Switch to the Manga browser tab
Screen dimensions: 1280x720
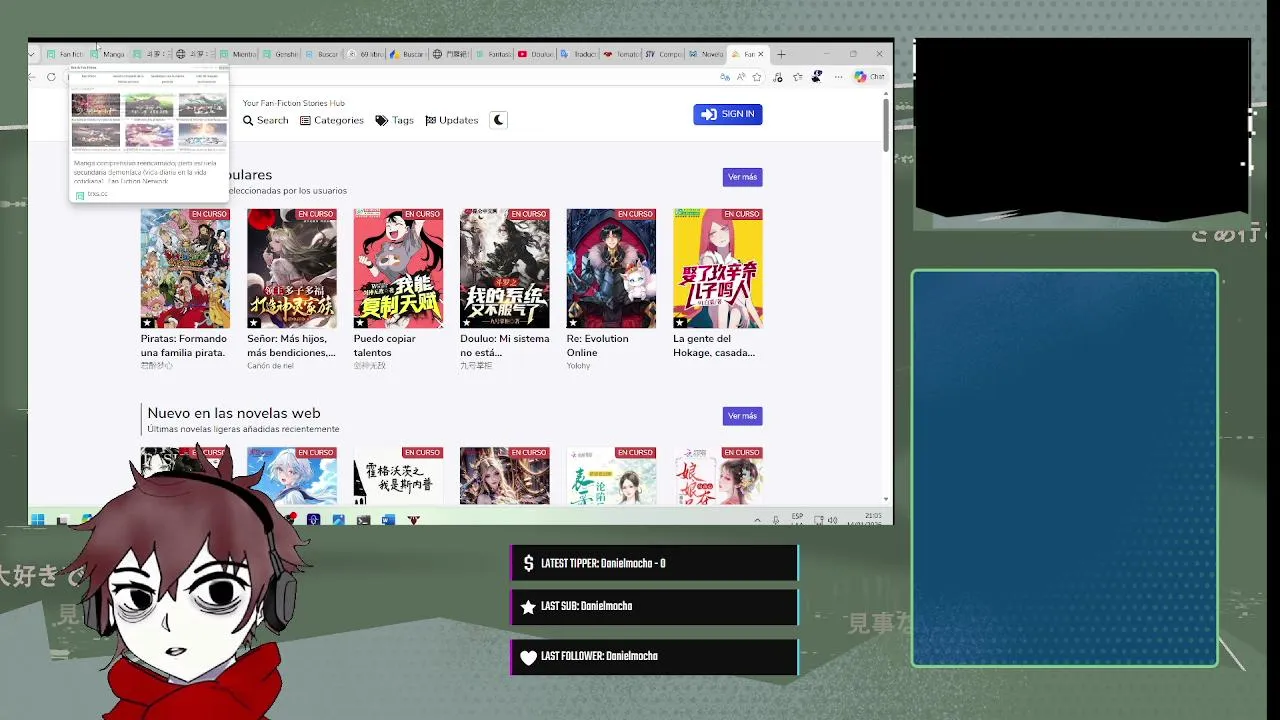click(x=108, y=54)
